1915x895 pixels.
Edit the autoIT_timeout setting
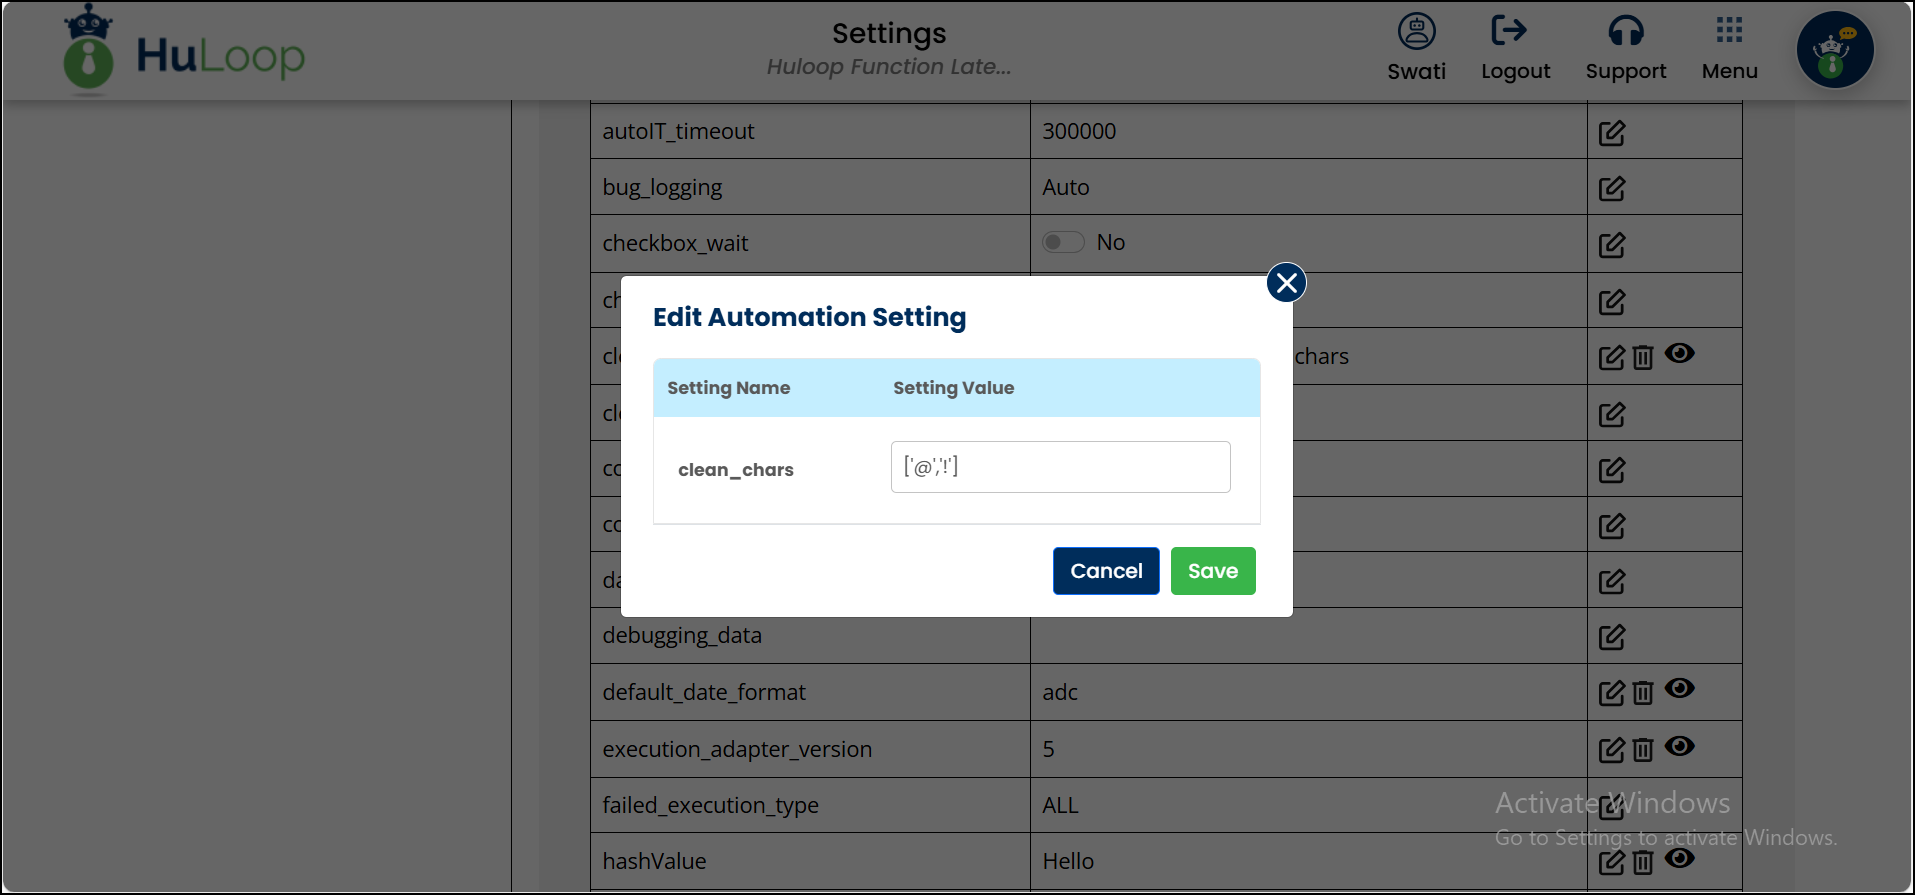coord(1611,133)
